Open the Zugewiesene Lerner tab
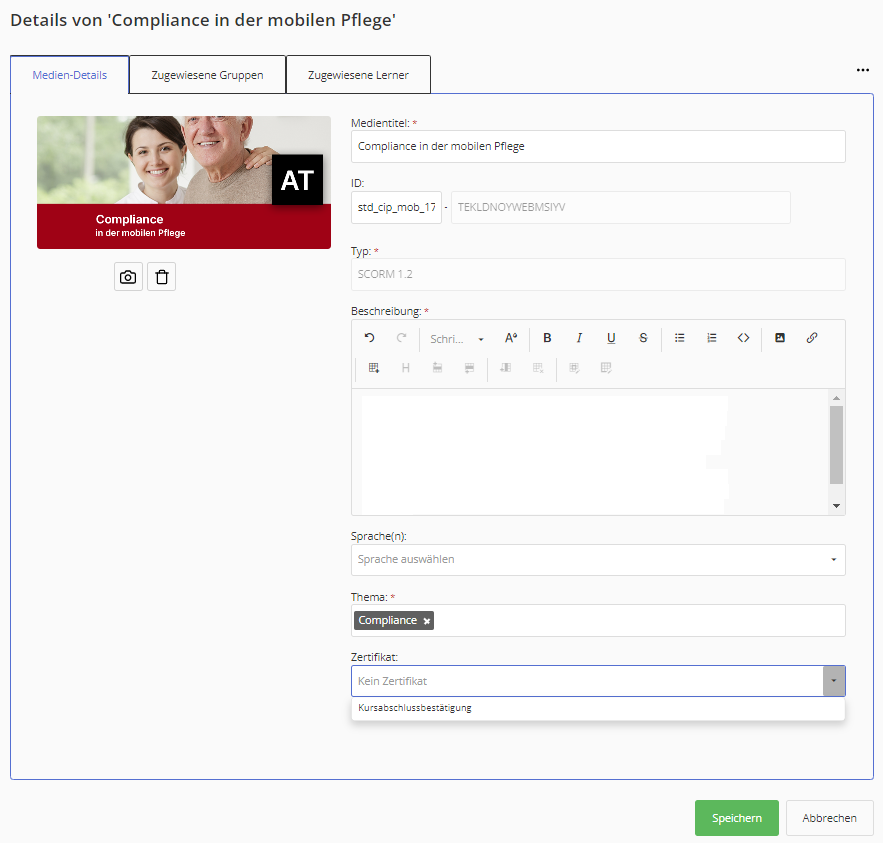This screenshot has width=883, height=843. point(358,75)
